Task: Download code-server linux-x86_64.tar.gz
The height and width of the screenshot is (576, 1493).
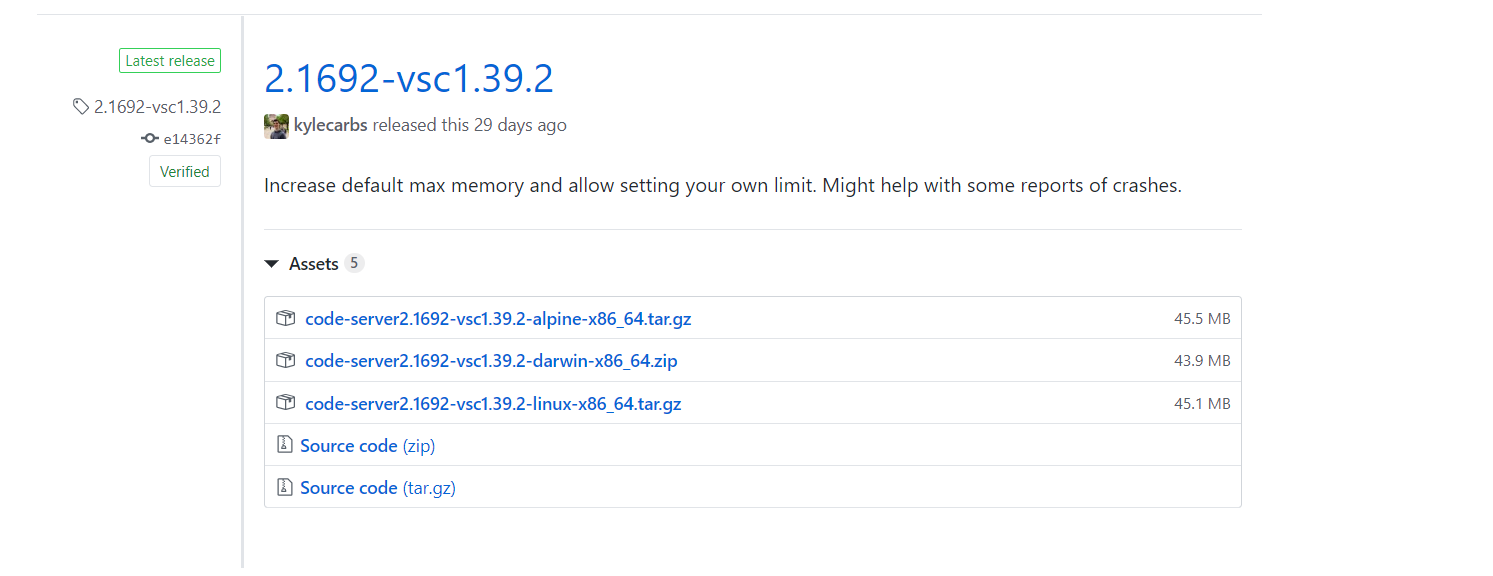Action: pos(493,404)
